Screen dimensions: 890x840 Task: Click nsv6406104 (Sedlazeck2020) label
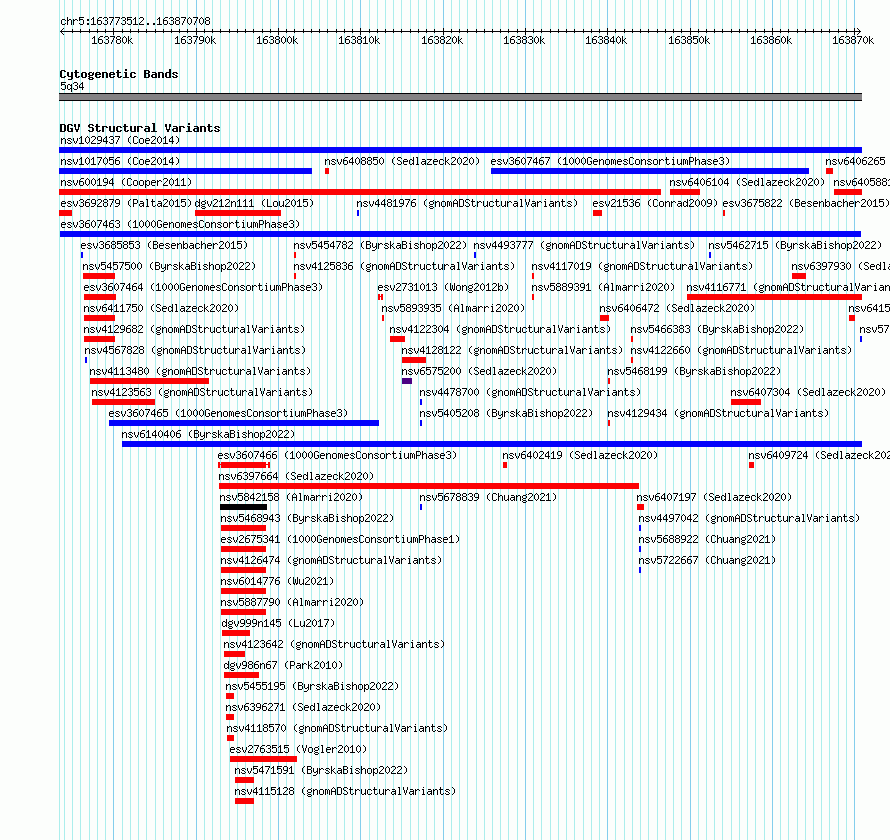[747, 182]
